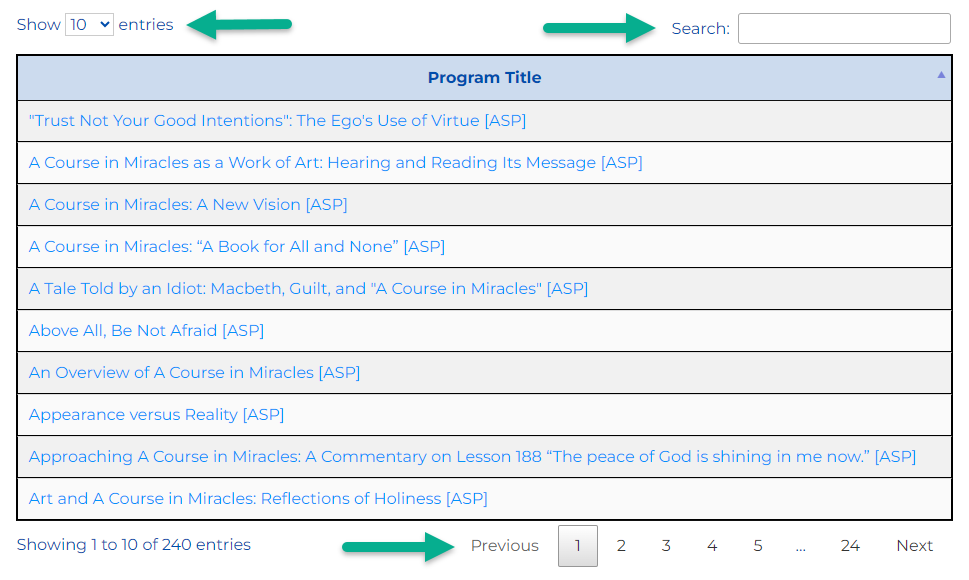The height and width of the screenshot is (580, 969).
Task: Open A Course in Miracles as a Work of Art
Action: [x=335, y=163]
